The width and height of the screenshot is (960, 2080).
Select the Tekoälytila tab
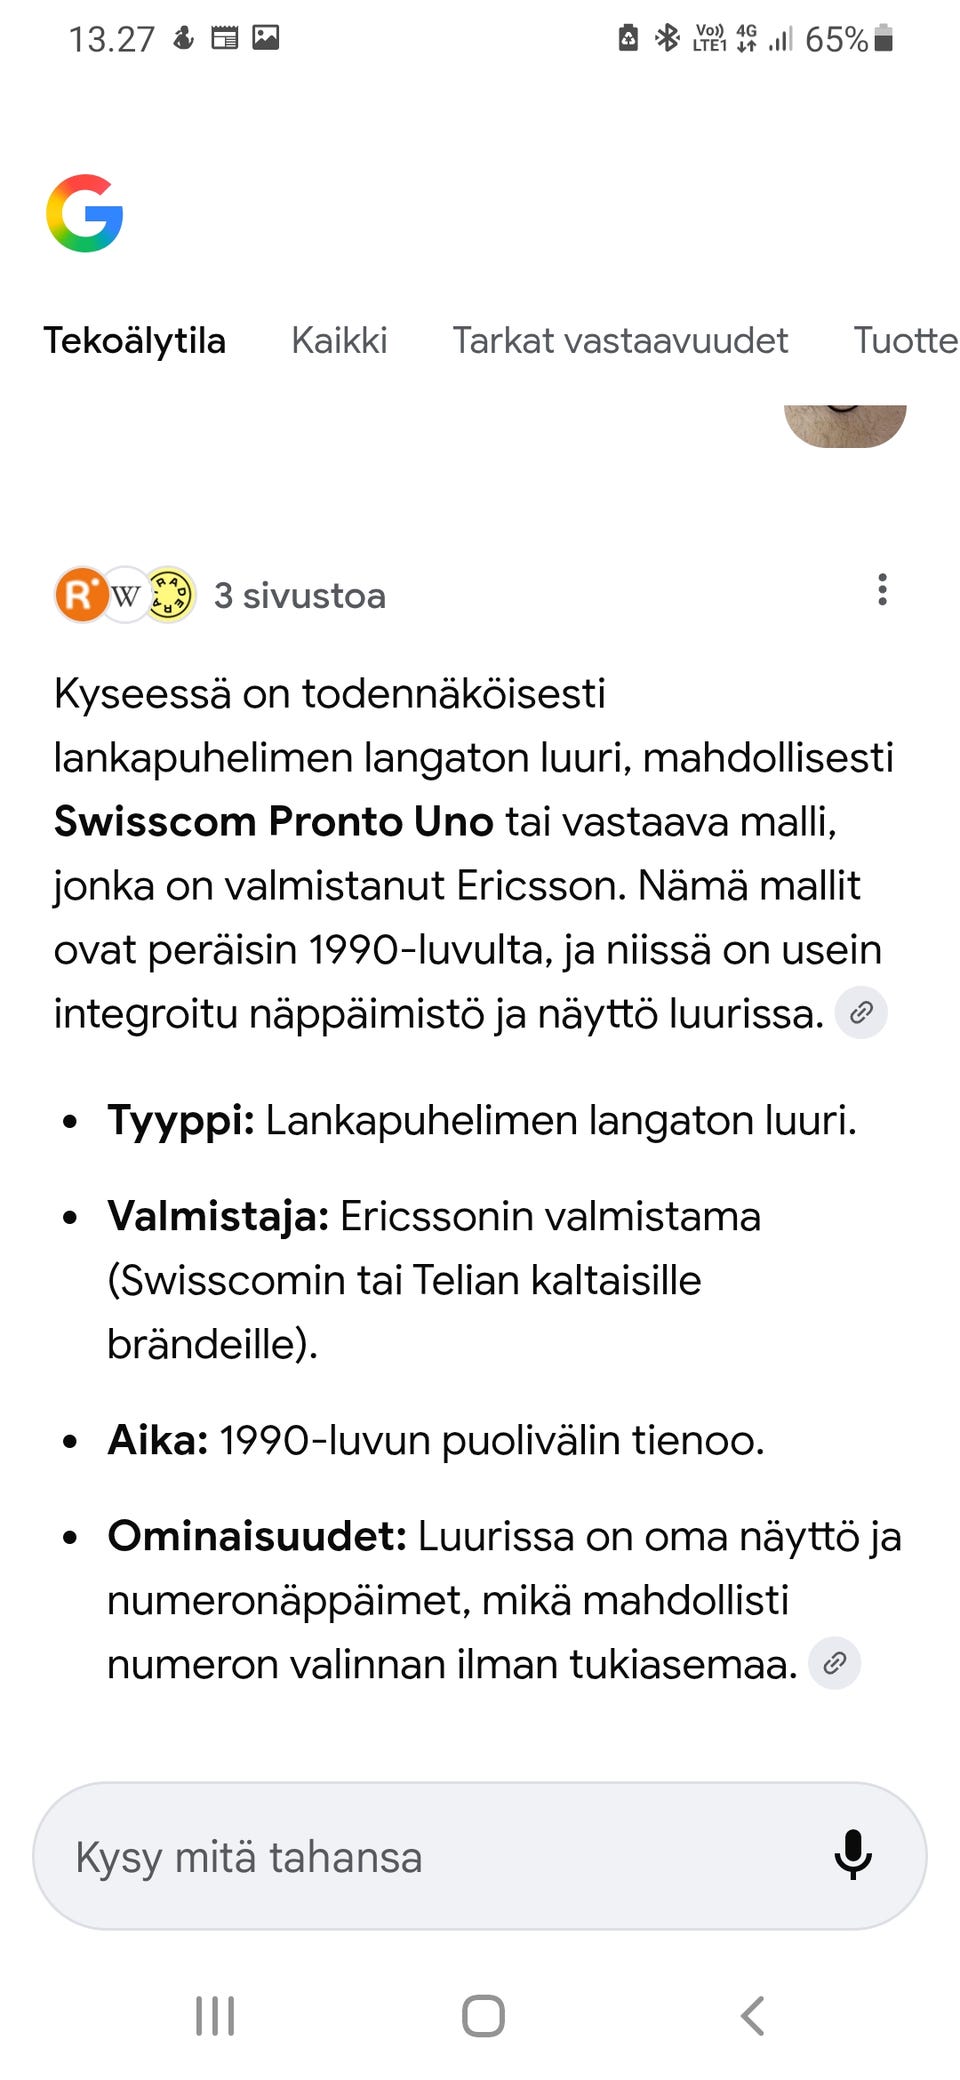tap(135, 340)
